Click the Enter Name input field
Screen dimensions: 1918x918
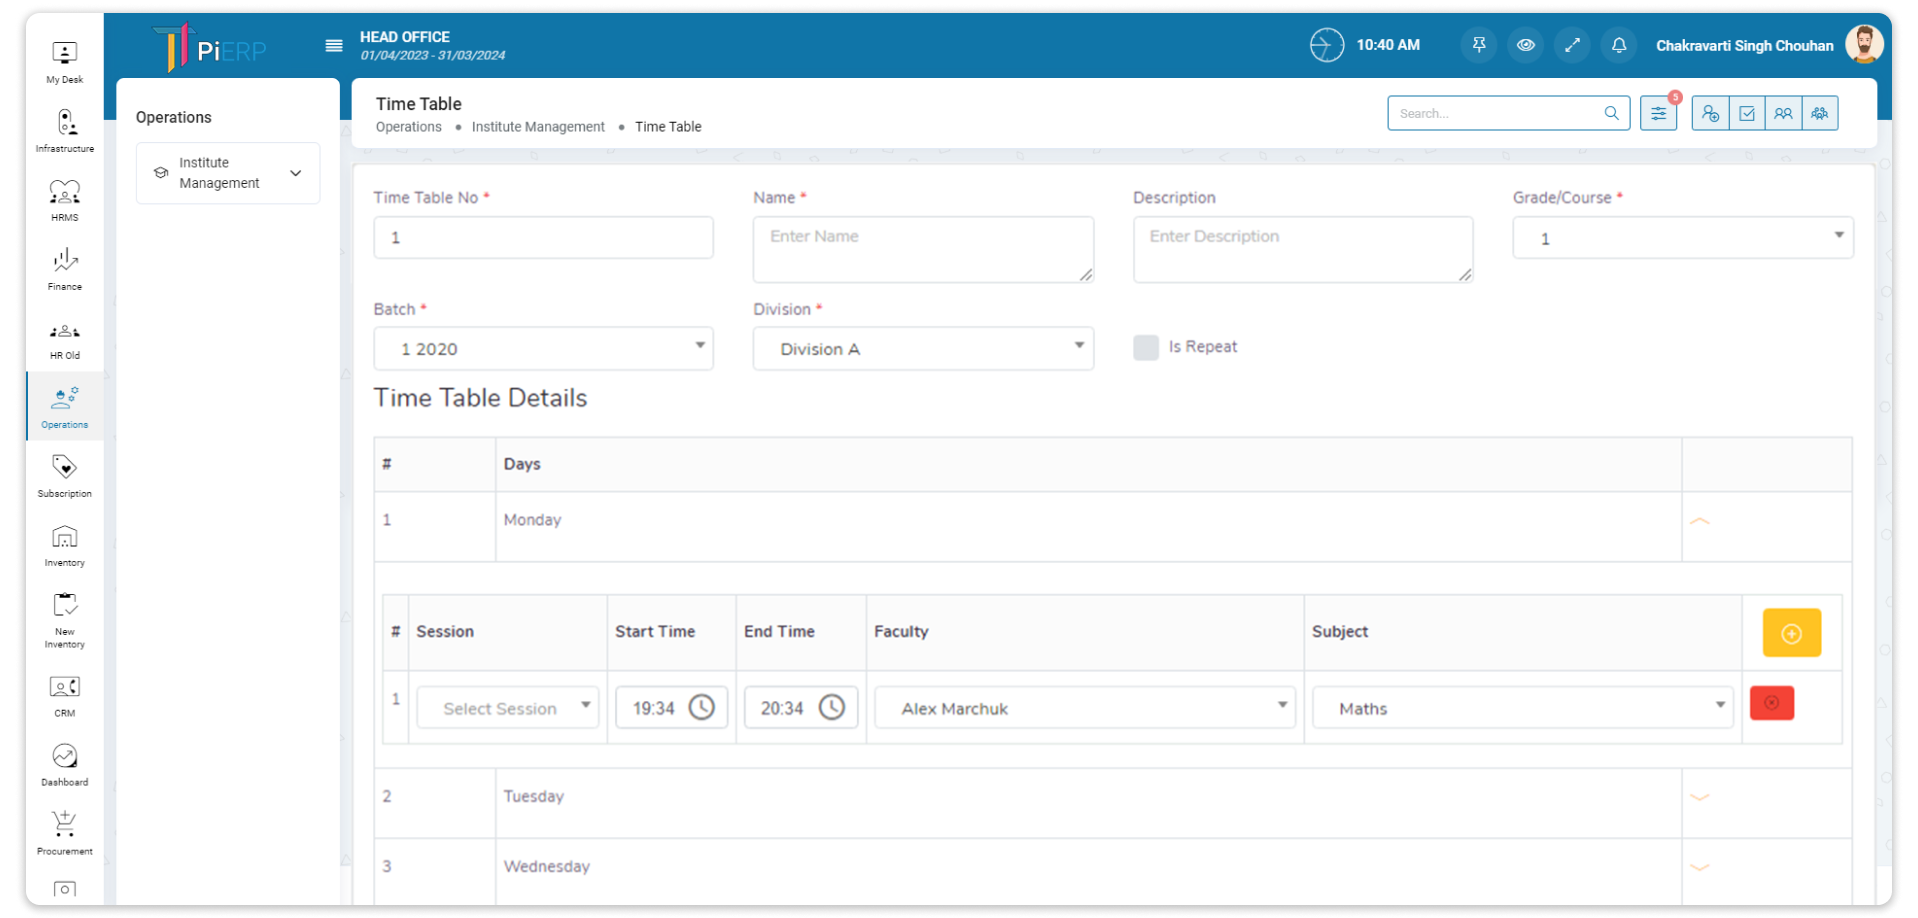point(922,249)
